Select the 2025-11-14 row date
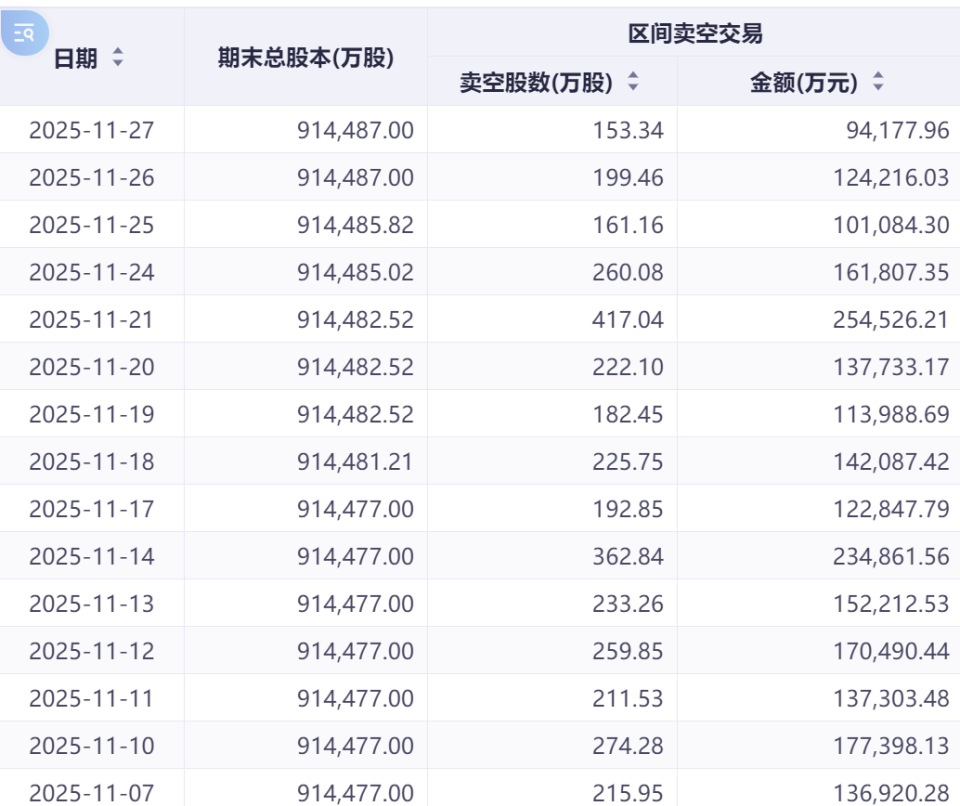The height and width of the screenshot is (806, 960). pyautogui.click(x=92, y=556)
